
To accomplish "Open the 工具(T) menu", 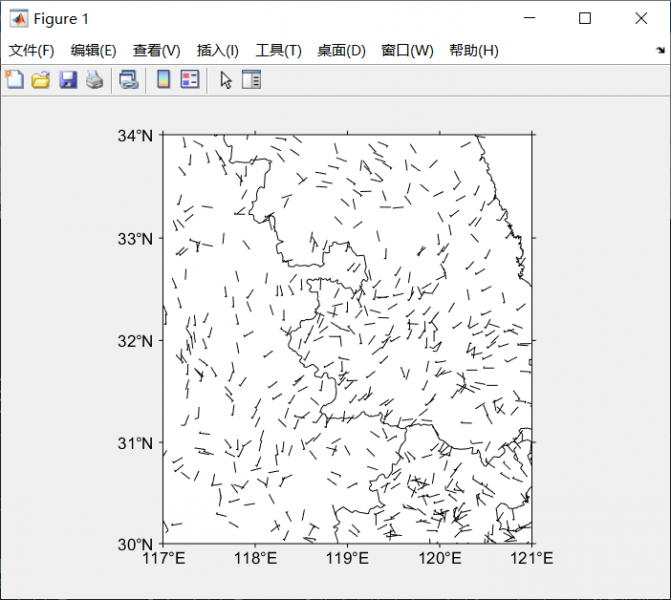I will click(x=278, y=51).
